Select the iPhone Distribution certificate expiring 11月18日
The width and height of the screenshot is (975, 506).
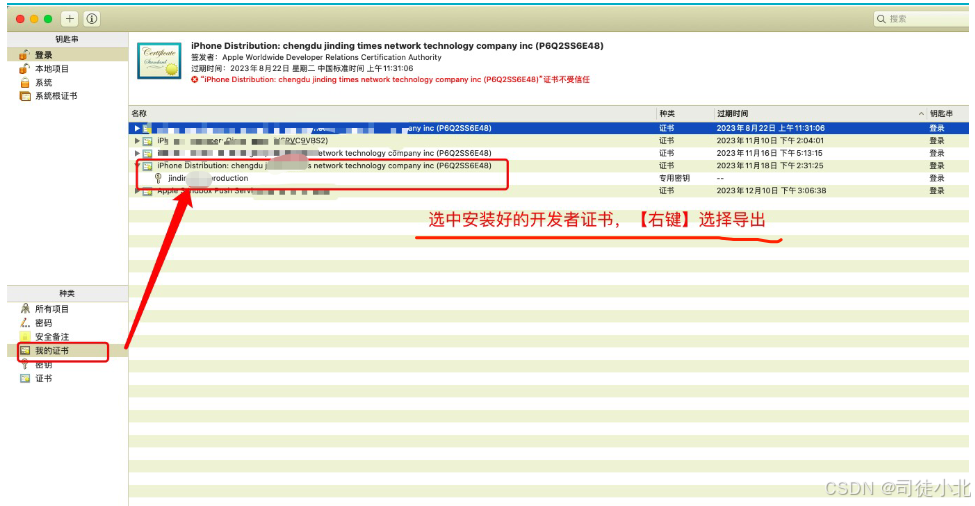click(x=549, y=165)
